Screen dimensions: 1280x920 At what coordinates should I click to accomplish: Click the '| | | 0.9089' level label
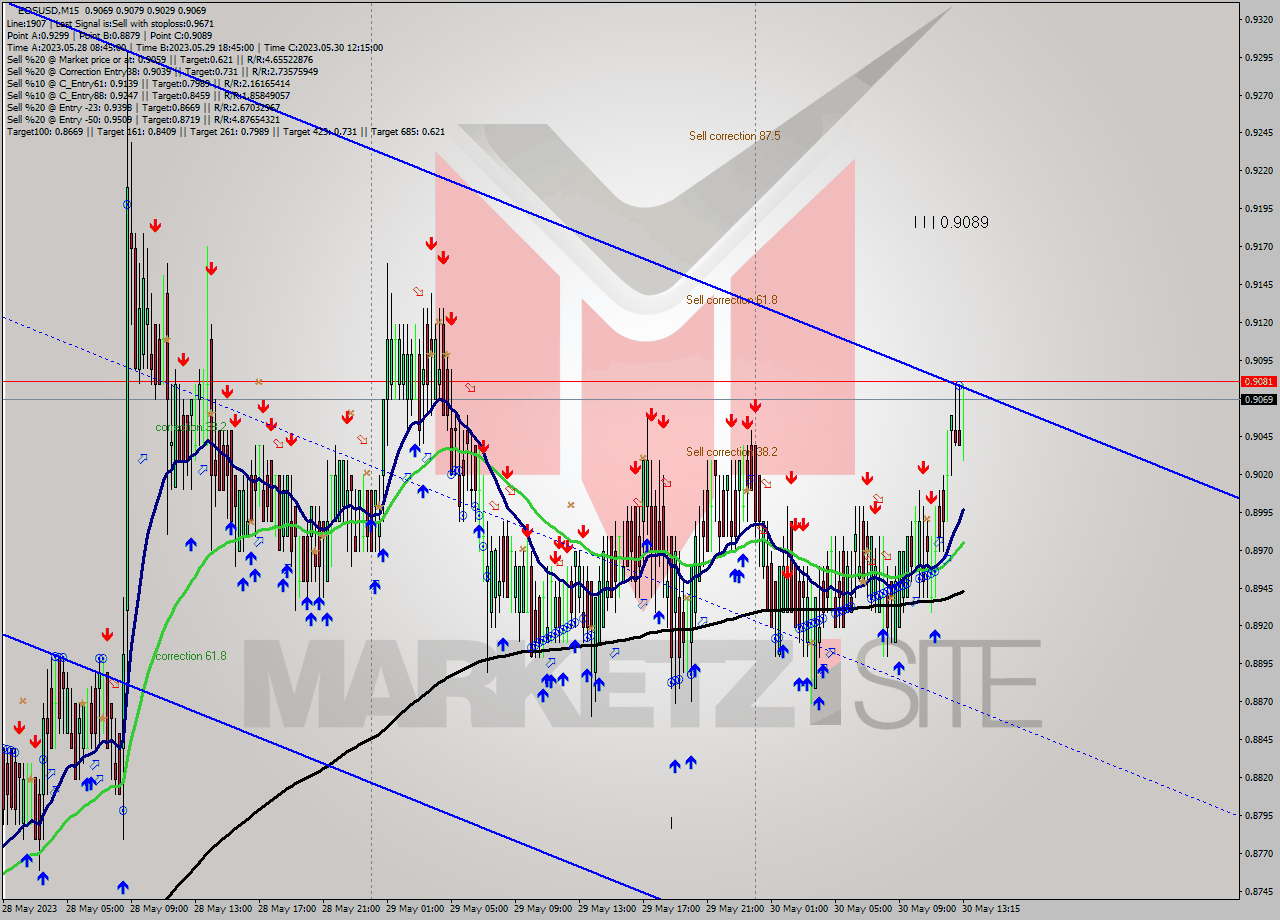click(x=951, y=222)
